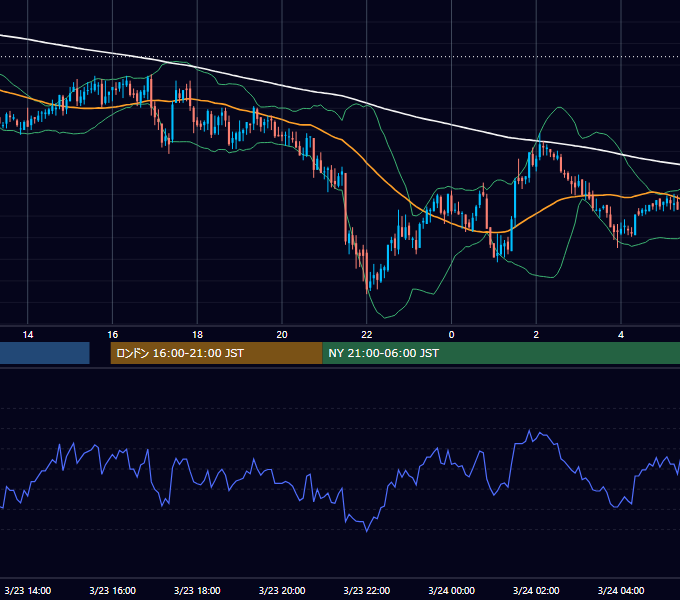
Task: Click the 3/24 02:00 date label
Action: point(536,590)
